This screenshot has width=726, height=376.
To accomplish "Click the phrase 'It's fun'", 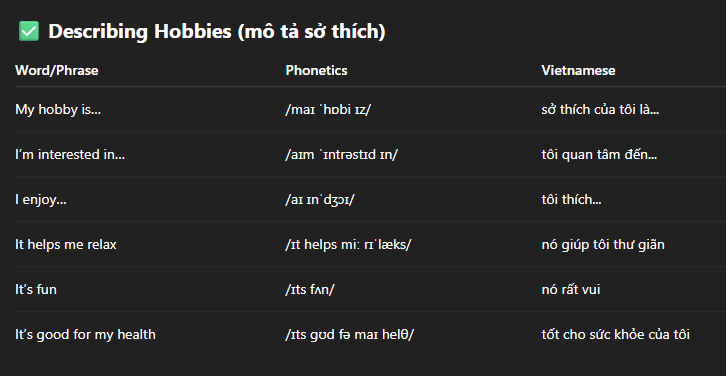I will tap(36, 290).
